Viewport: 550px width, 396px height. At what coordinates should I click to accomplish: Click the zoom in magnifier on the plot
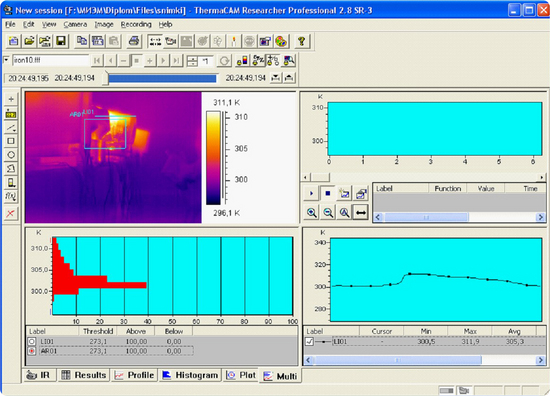[312, 213]
